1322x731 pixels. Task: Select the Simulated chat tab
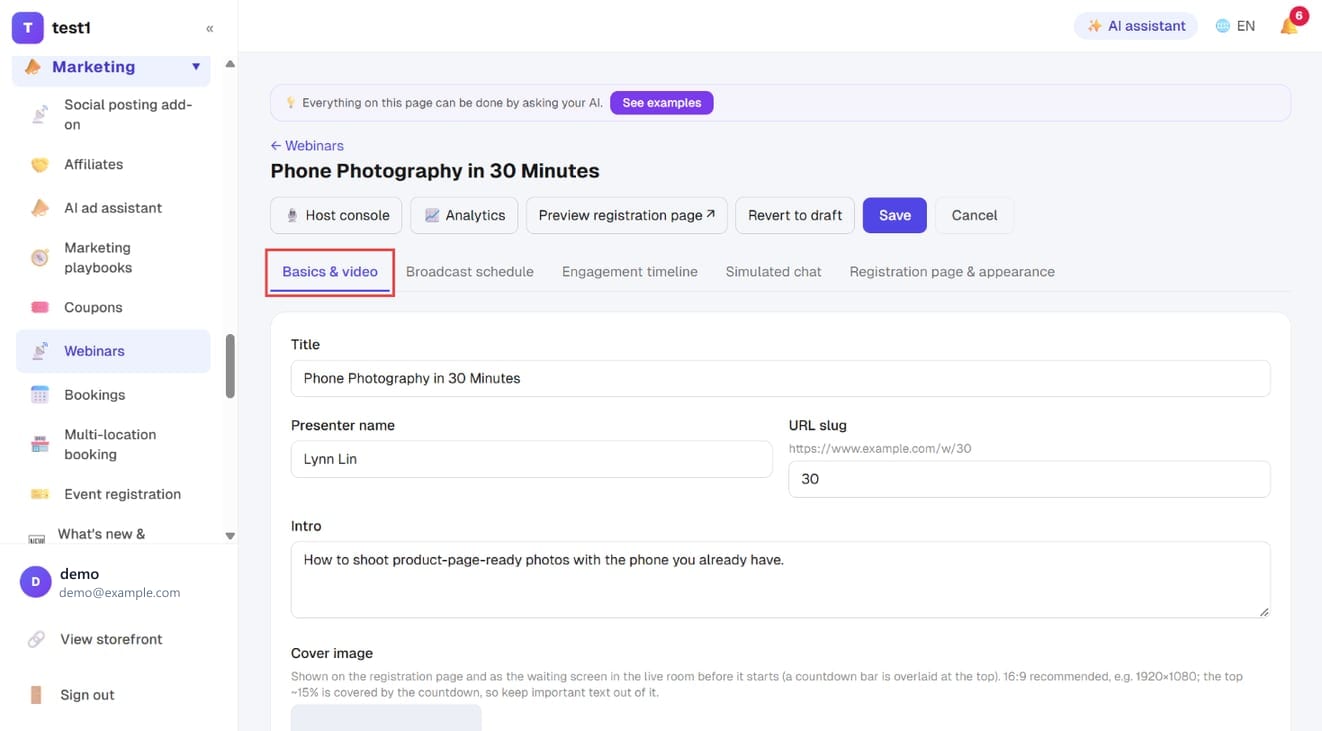774,272
